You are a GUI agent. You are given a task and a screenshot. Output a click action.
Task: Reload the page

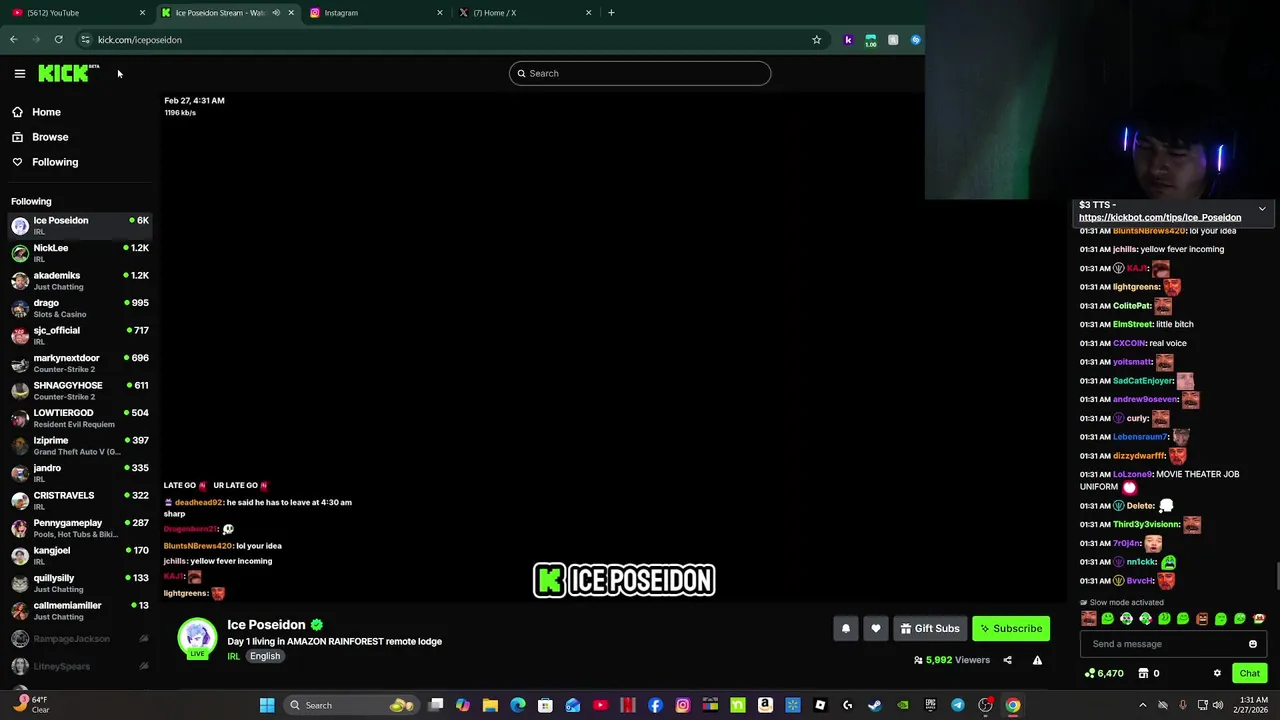[x=59, y=40]
